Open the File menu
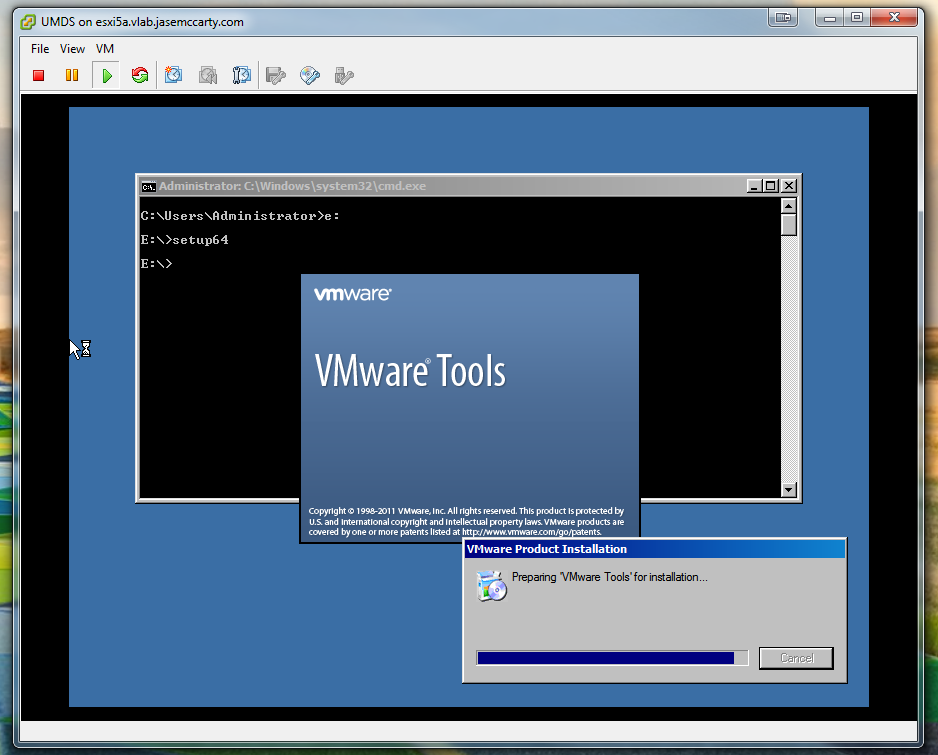Screen dimensions: 938x755 40,48
